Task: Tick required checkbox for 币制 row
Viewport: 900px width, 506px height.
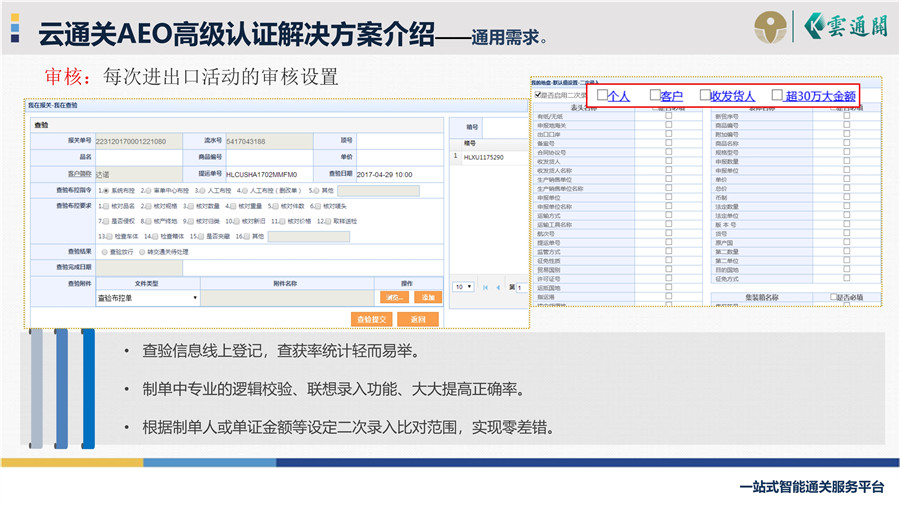Action: [847, 197]
